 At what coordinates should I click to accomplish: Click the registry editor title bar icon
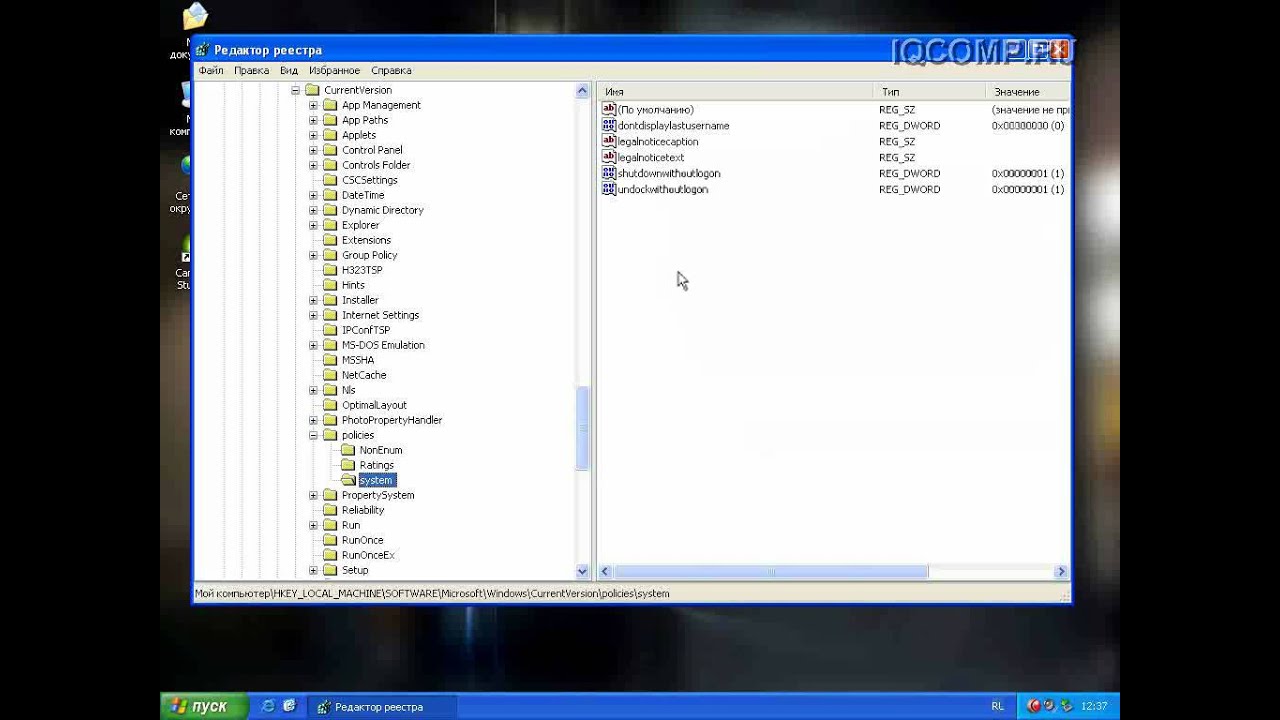click(203, 50)
